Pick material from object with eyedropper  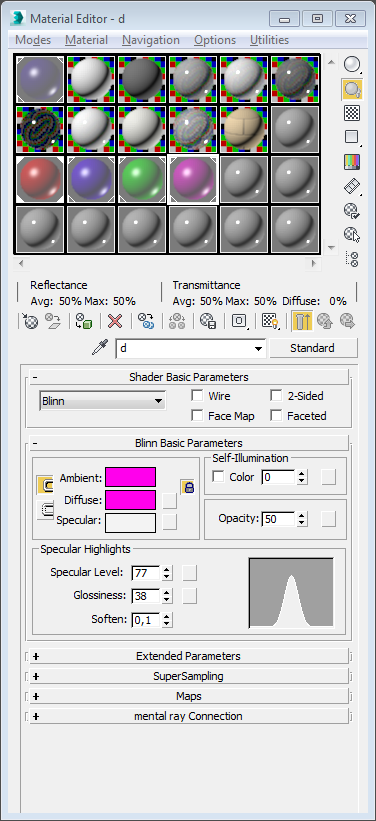click(100, 348)
